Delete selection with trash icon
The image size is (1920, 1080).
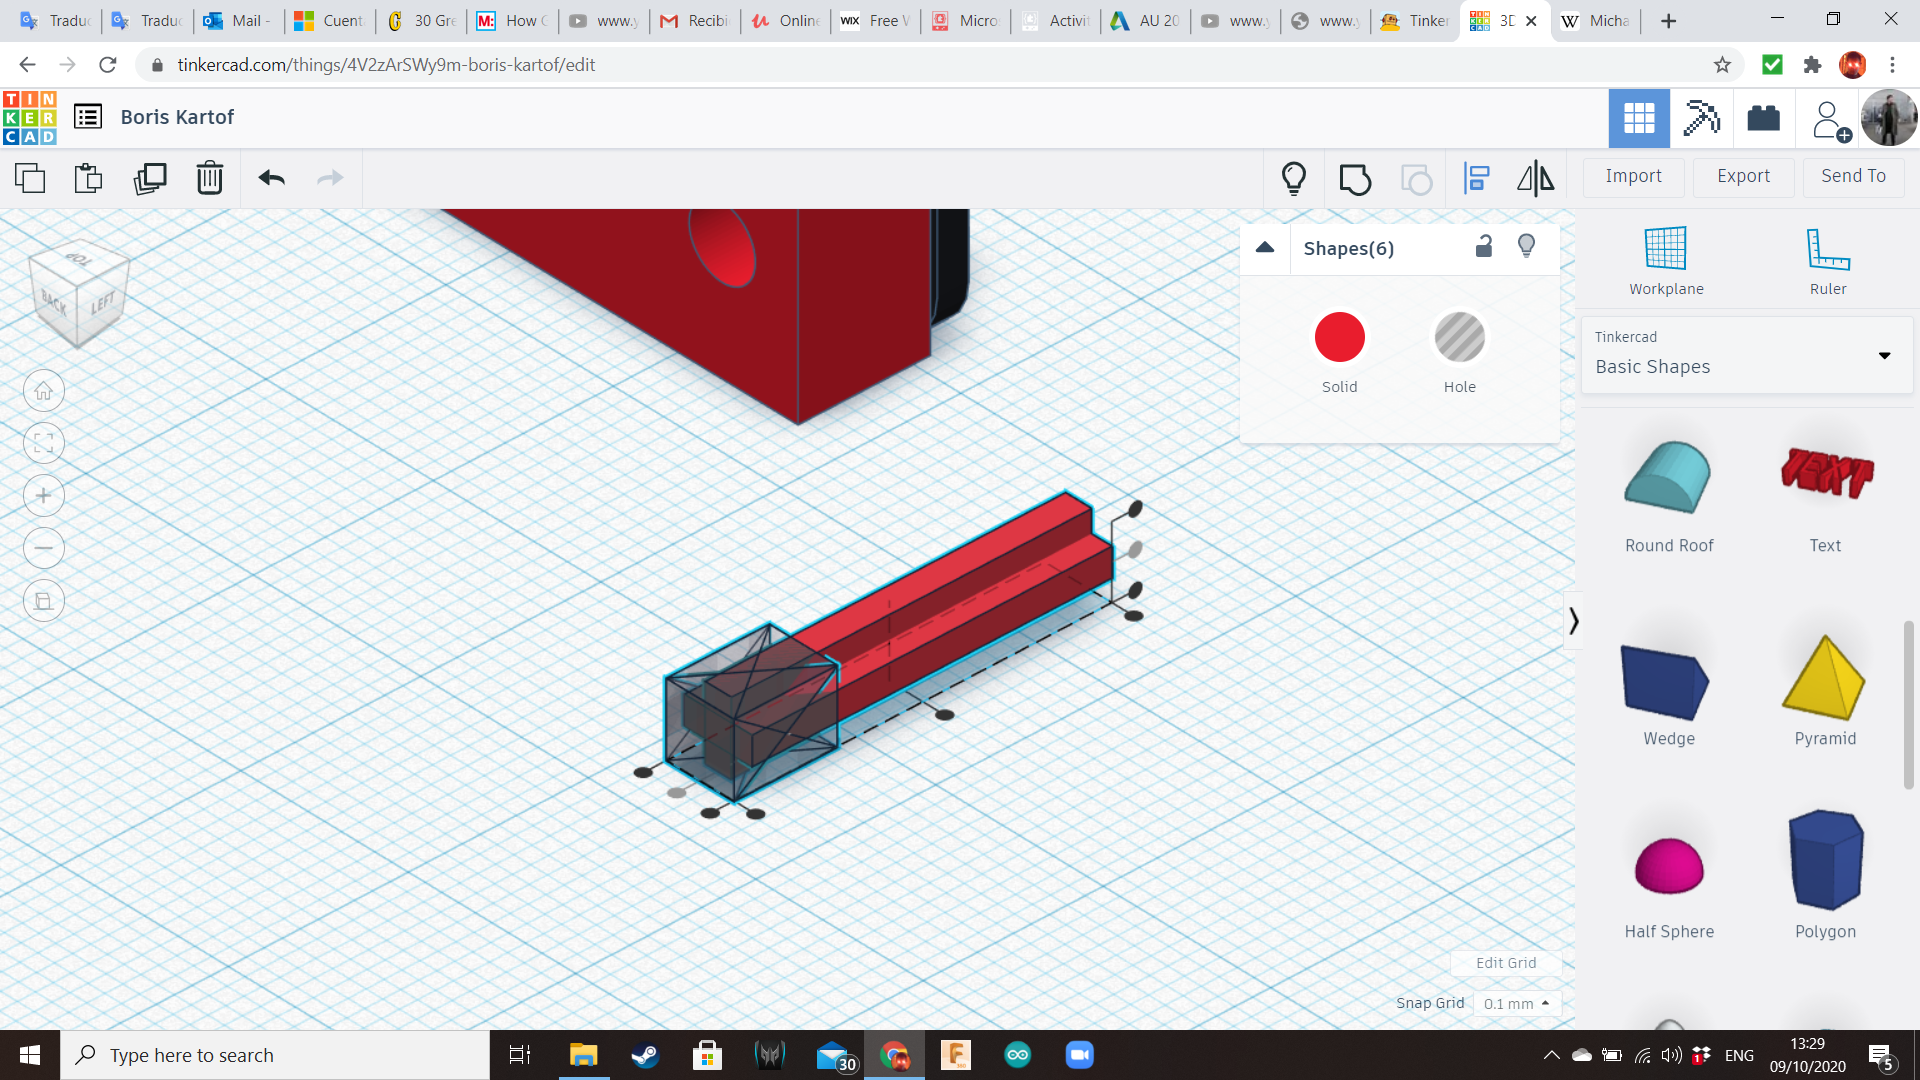click(210, 179)
